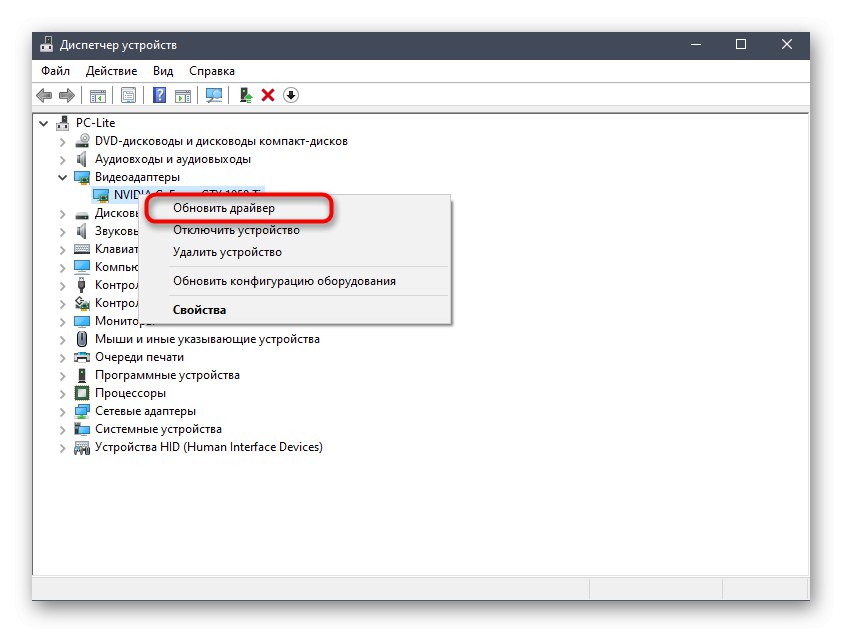Choose Отключить устройство in the context menu

pos(240,230)
